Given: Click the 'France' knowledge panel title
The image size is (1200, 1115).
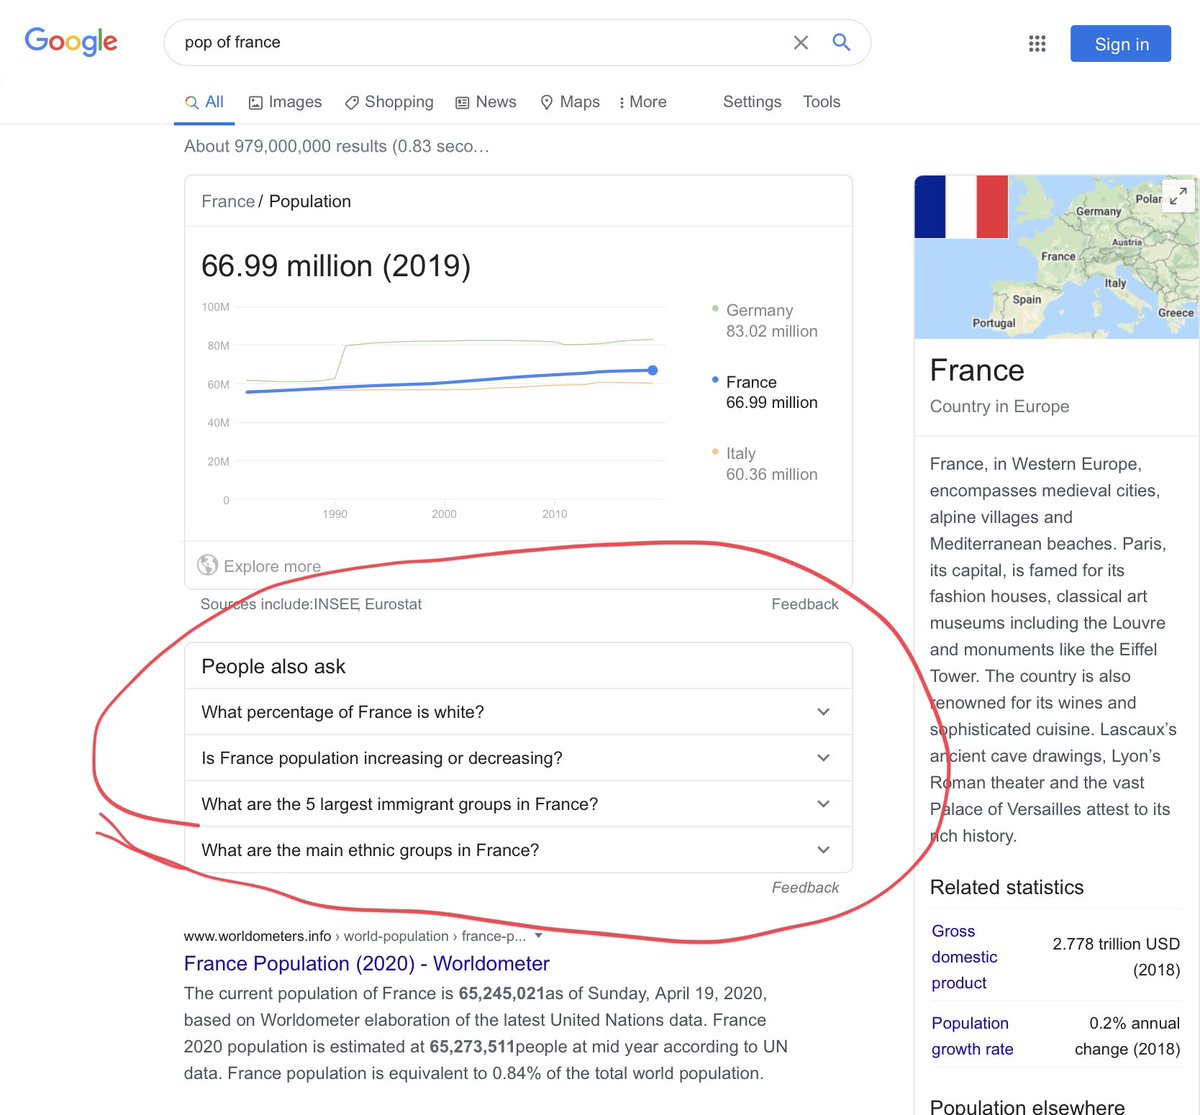Looking at the screenshot, I should pyautogui.click(x=977, y=370).
